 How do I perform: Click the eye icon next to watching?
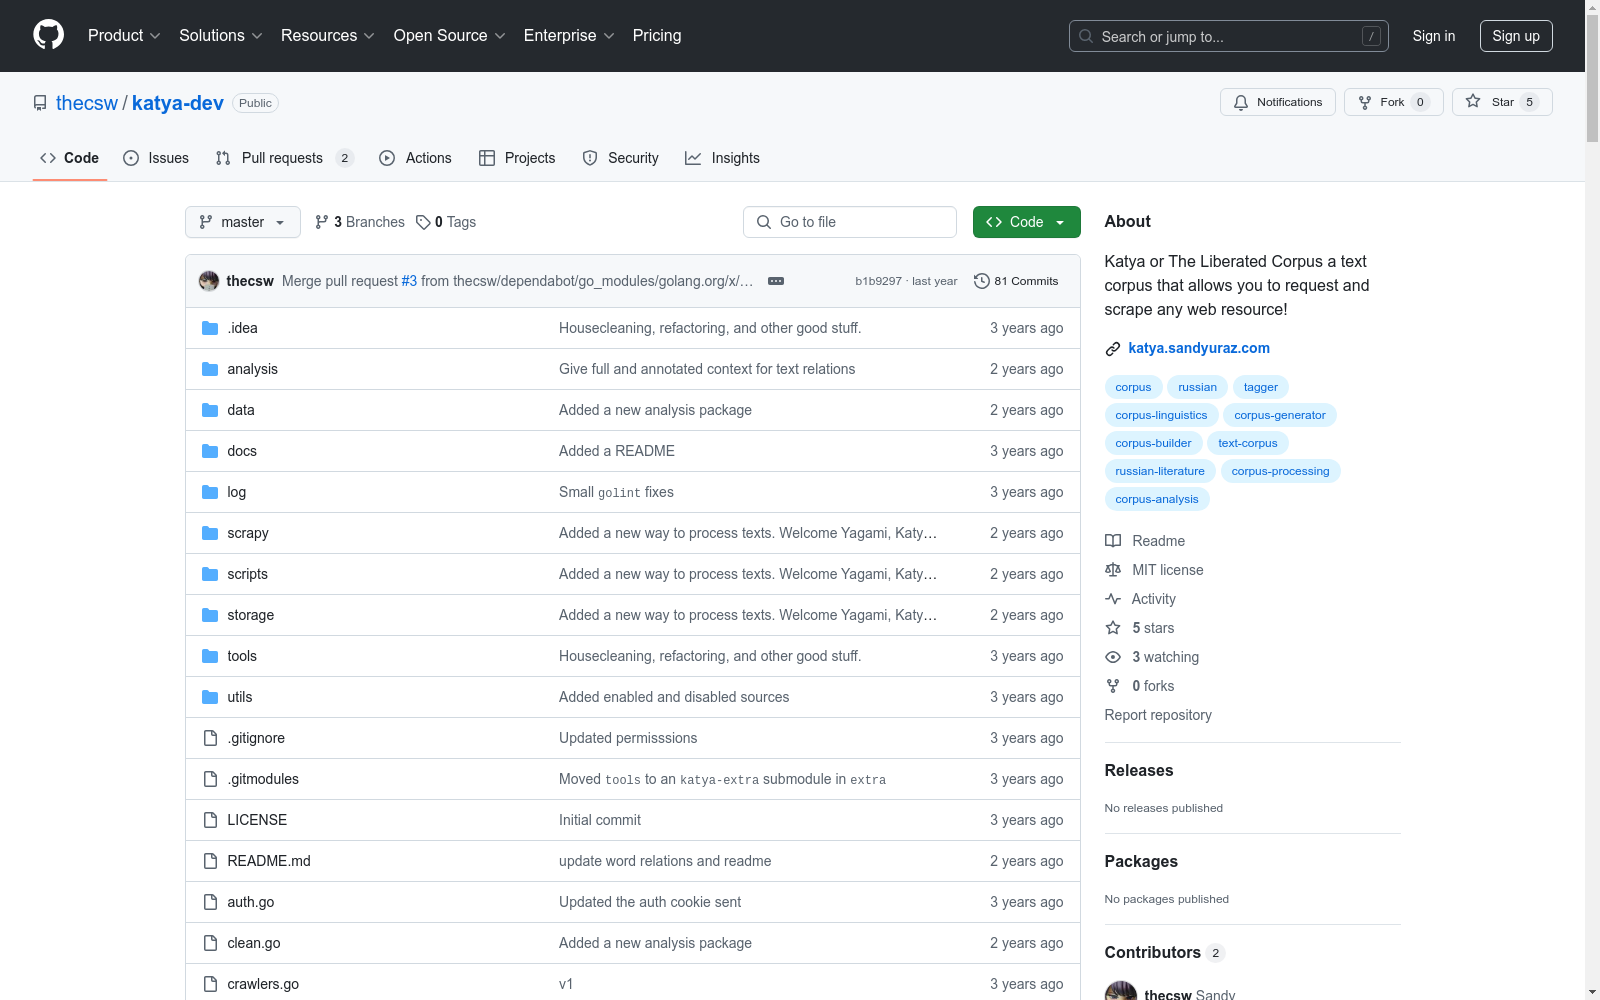[1113, 657]
